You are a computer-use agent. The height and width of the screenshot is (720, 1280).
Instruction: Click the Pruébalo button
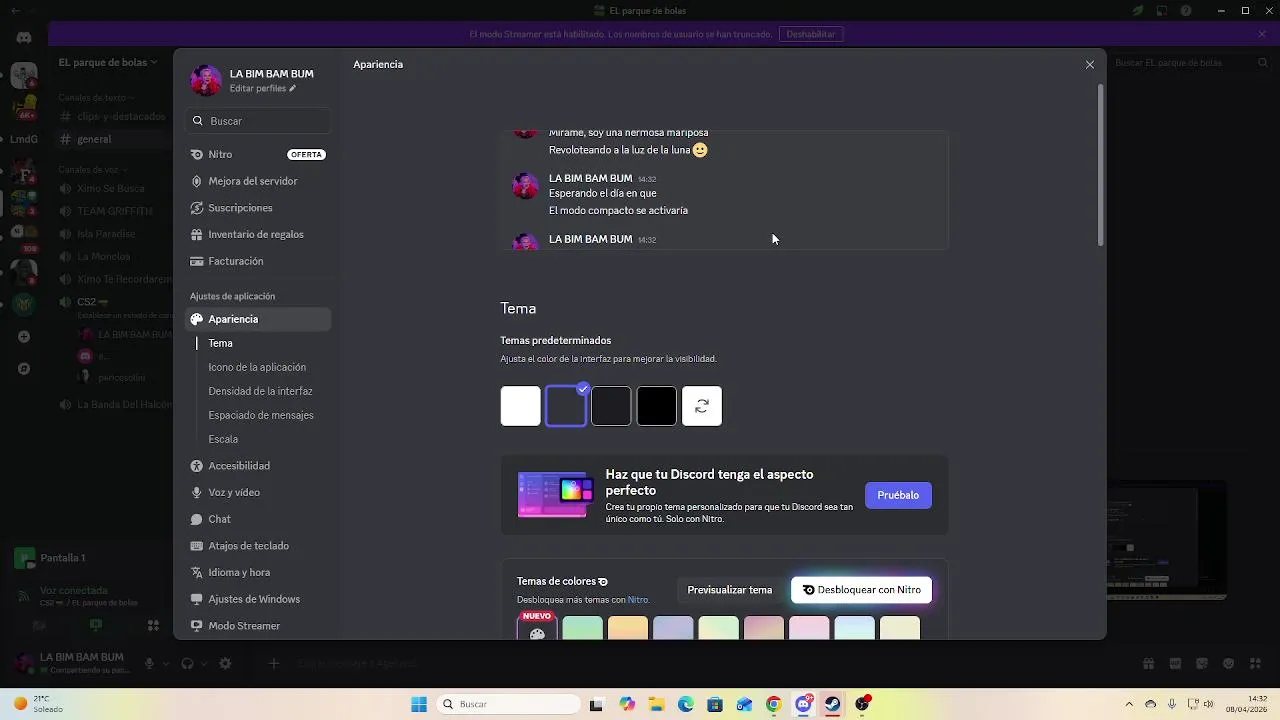[898, 495]
